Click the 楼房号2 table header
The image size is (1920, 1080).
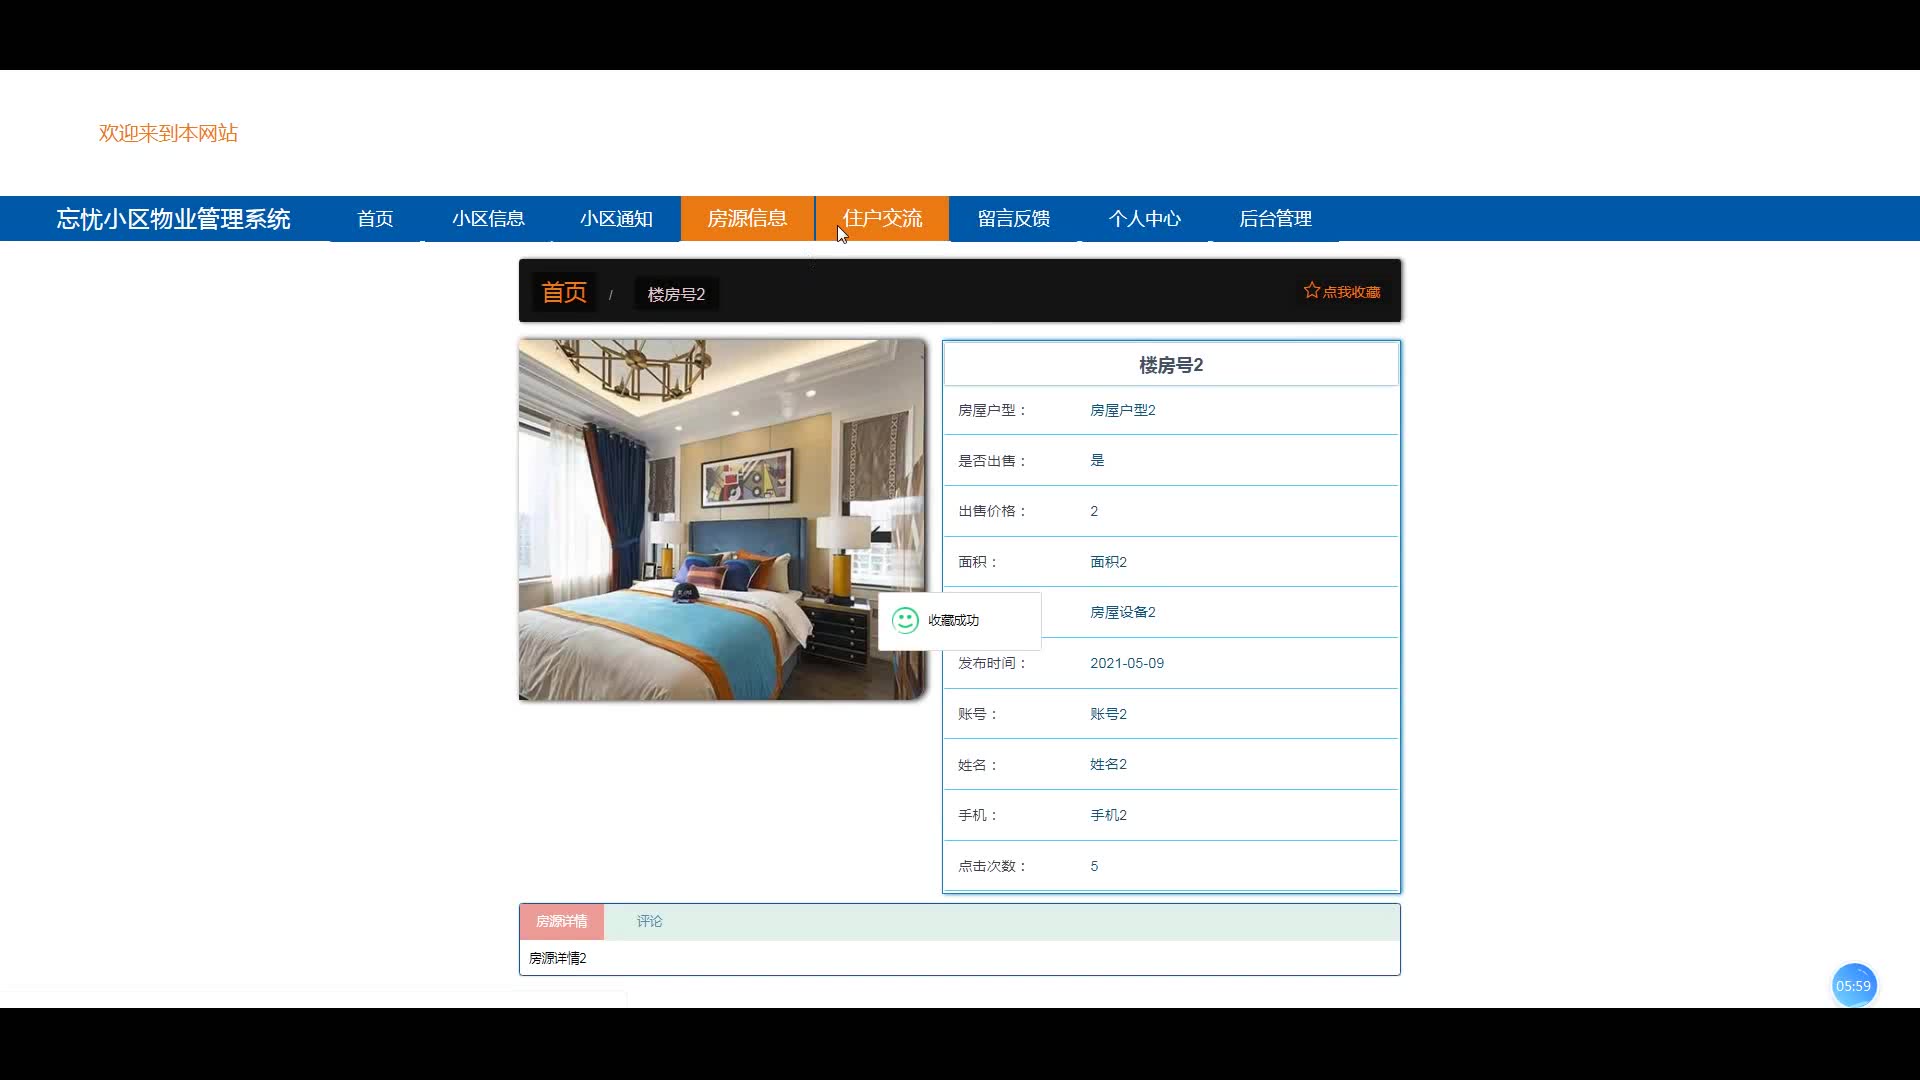click(1171, 365)
